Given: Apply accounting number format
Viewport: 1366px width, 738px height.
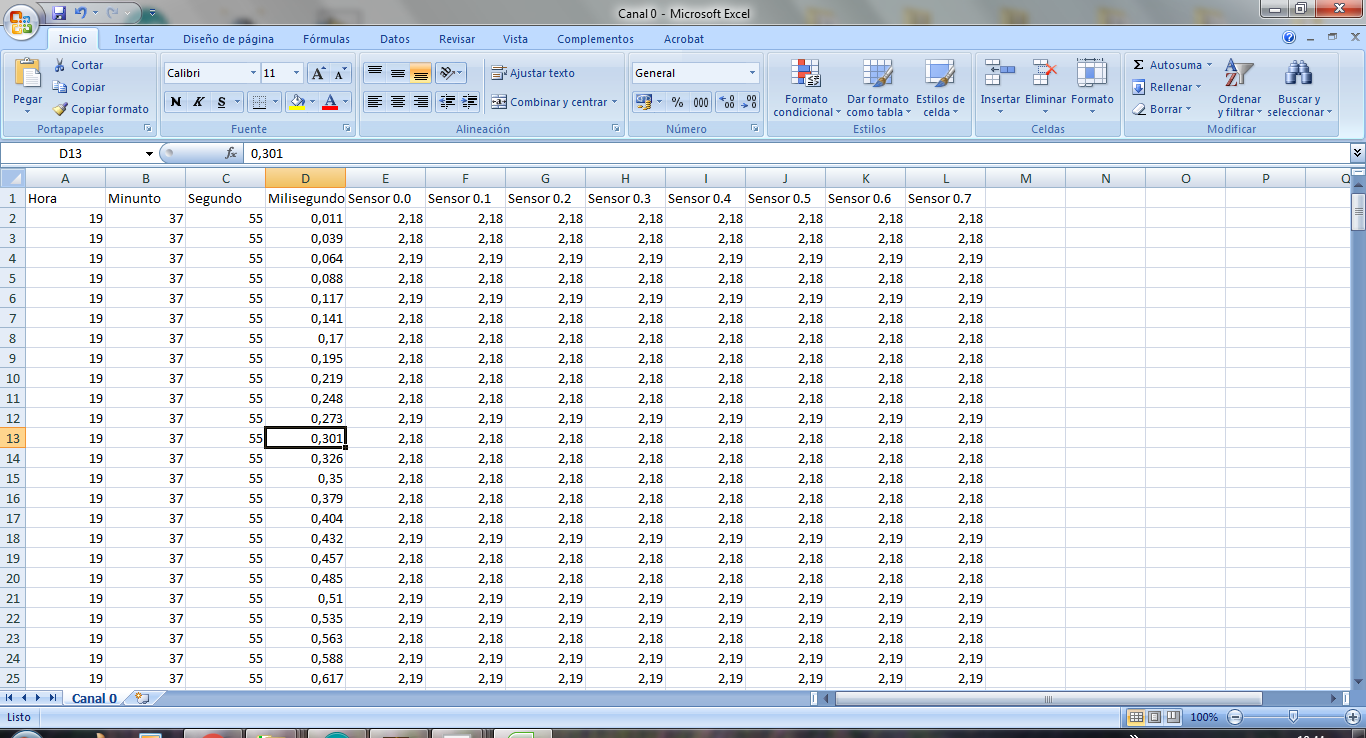Looking at the screenshot, I should tap(643, 102).
